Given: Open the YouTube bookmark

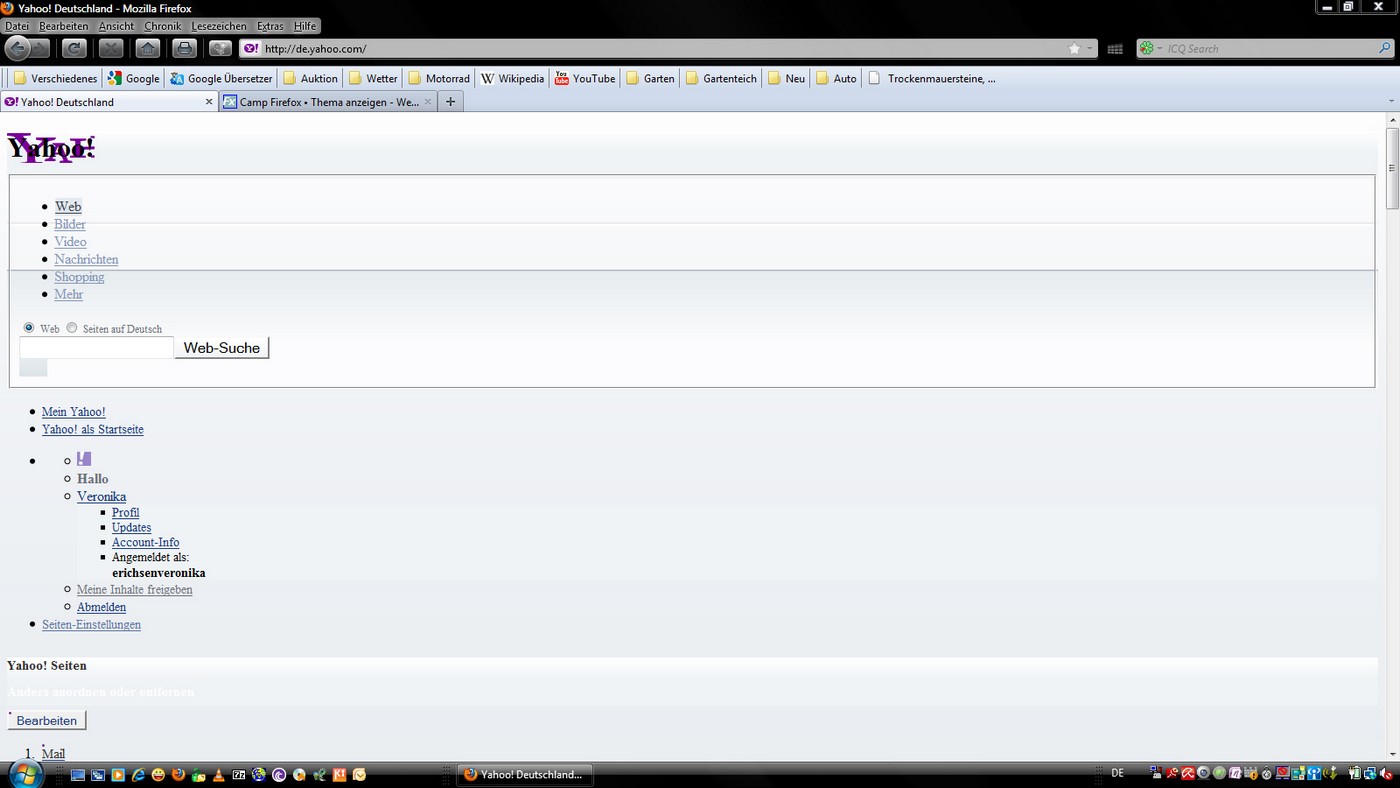Looking at the screenshot, I should (585, 78).
